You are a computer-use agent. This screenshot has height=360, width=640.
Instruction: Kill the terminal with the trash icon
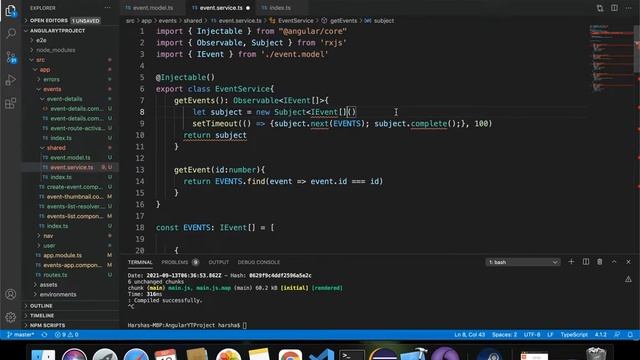pos(600,262)
